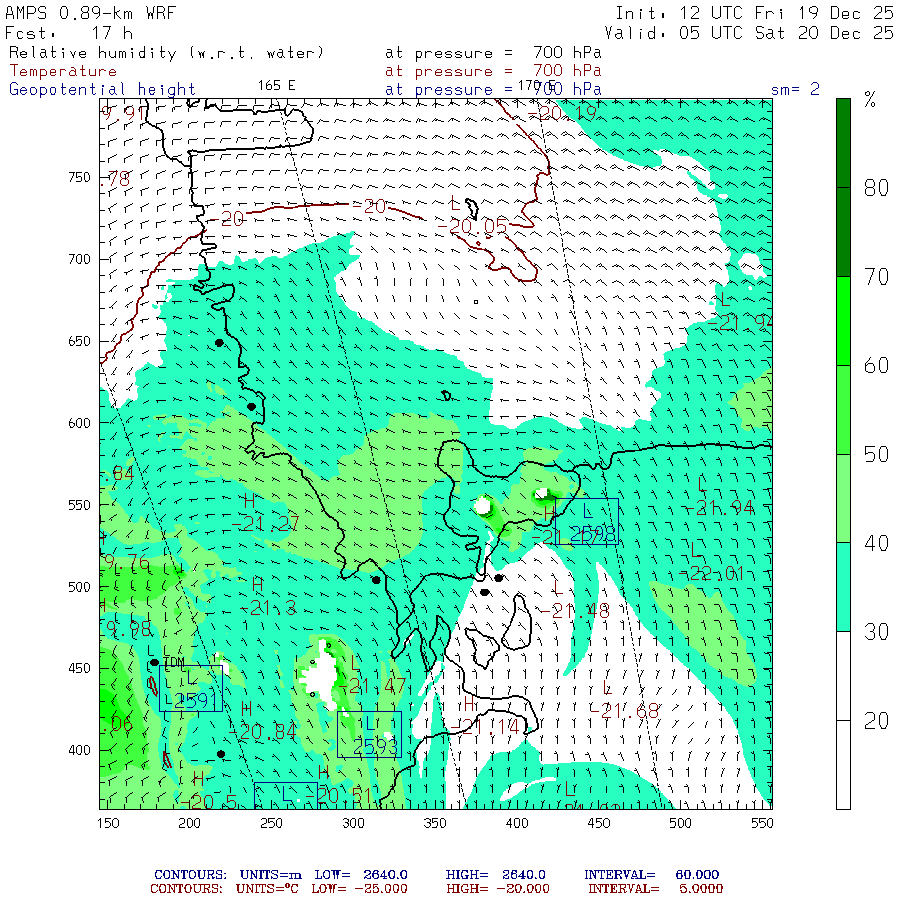This screenshot has height=900, width=900.
Task: Click the 'Fcst: 17 h' forecast hour text
Action: [69, 33]
